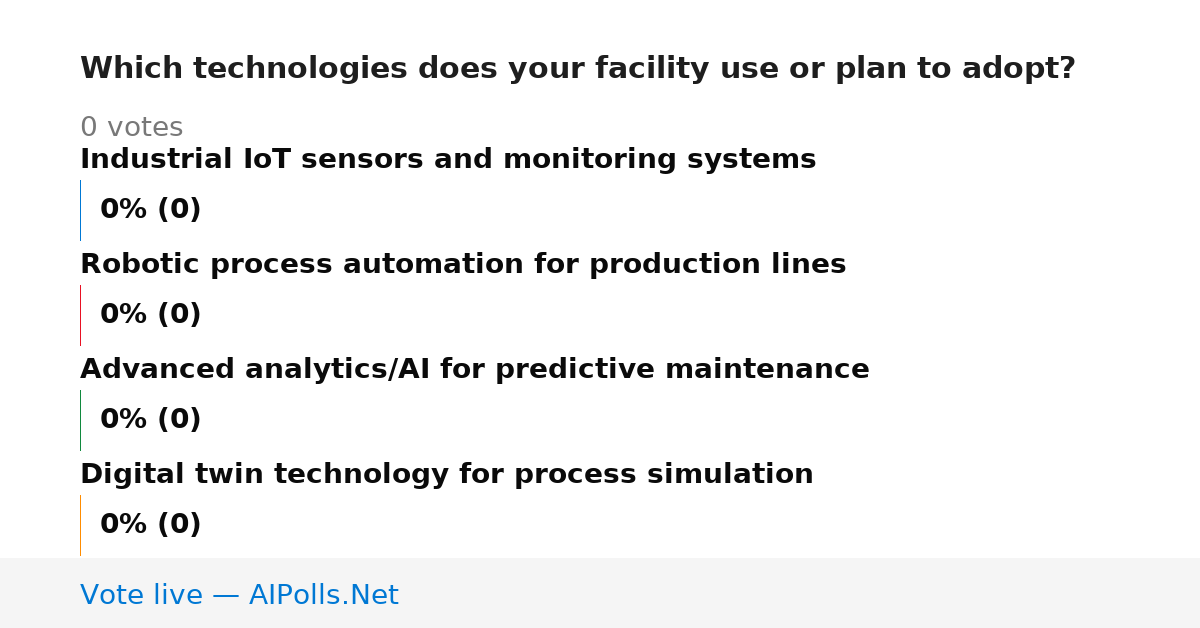
Task: Click 0% (0) result for Digital twin technology
Action: 151,525
